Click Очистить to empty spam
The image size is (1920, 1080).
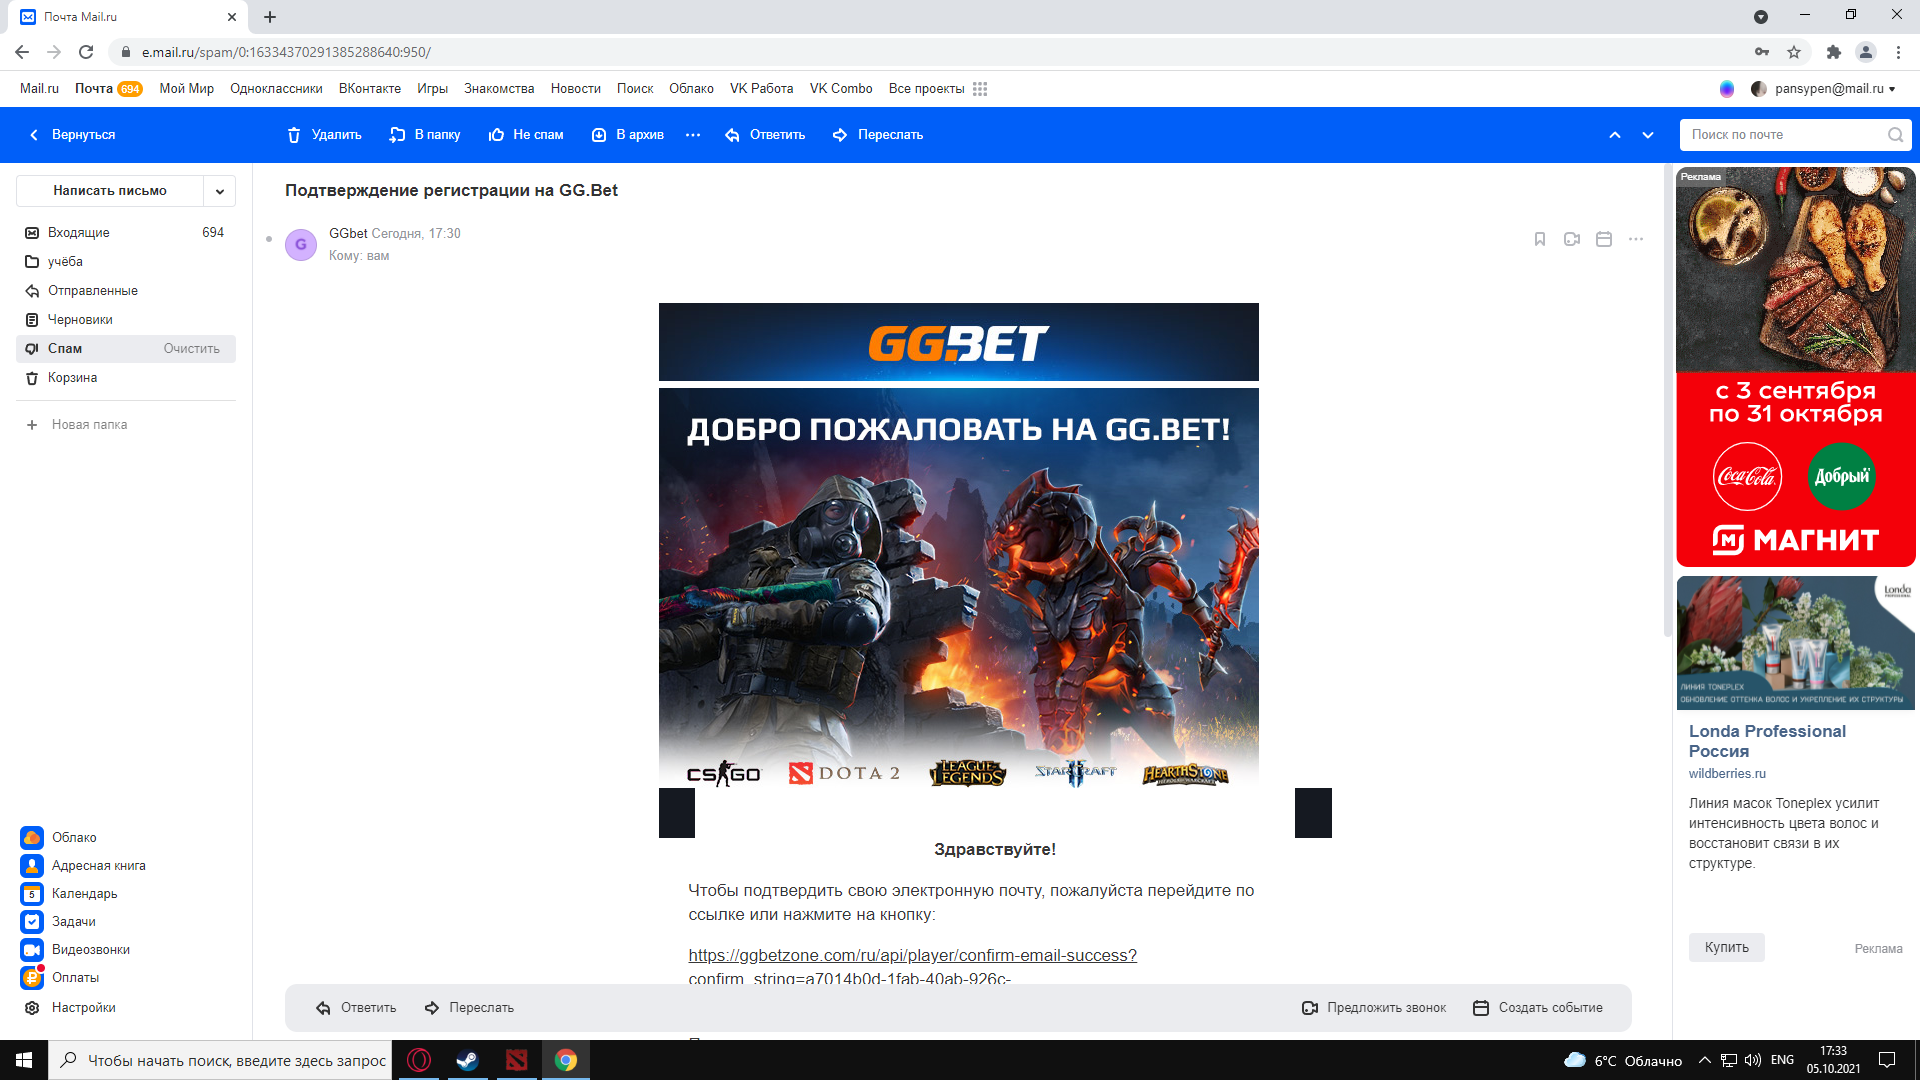pyautogui.click(x=191, y=349)
